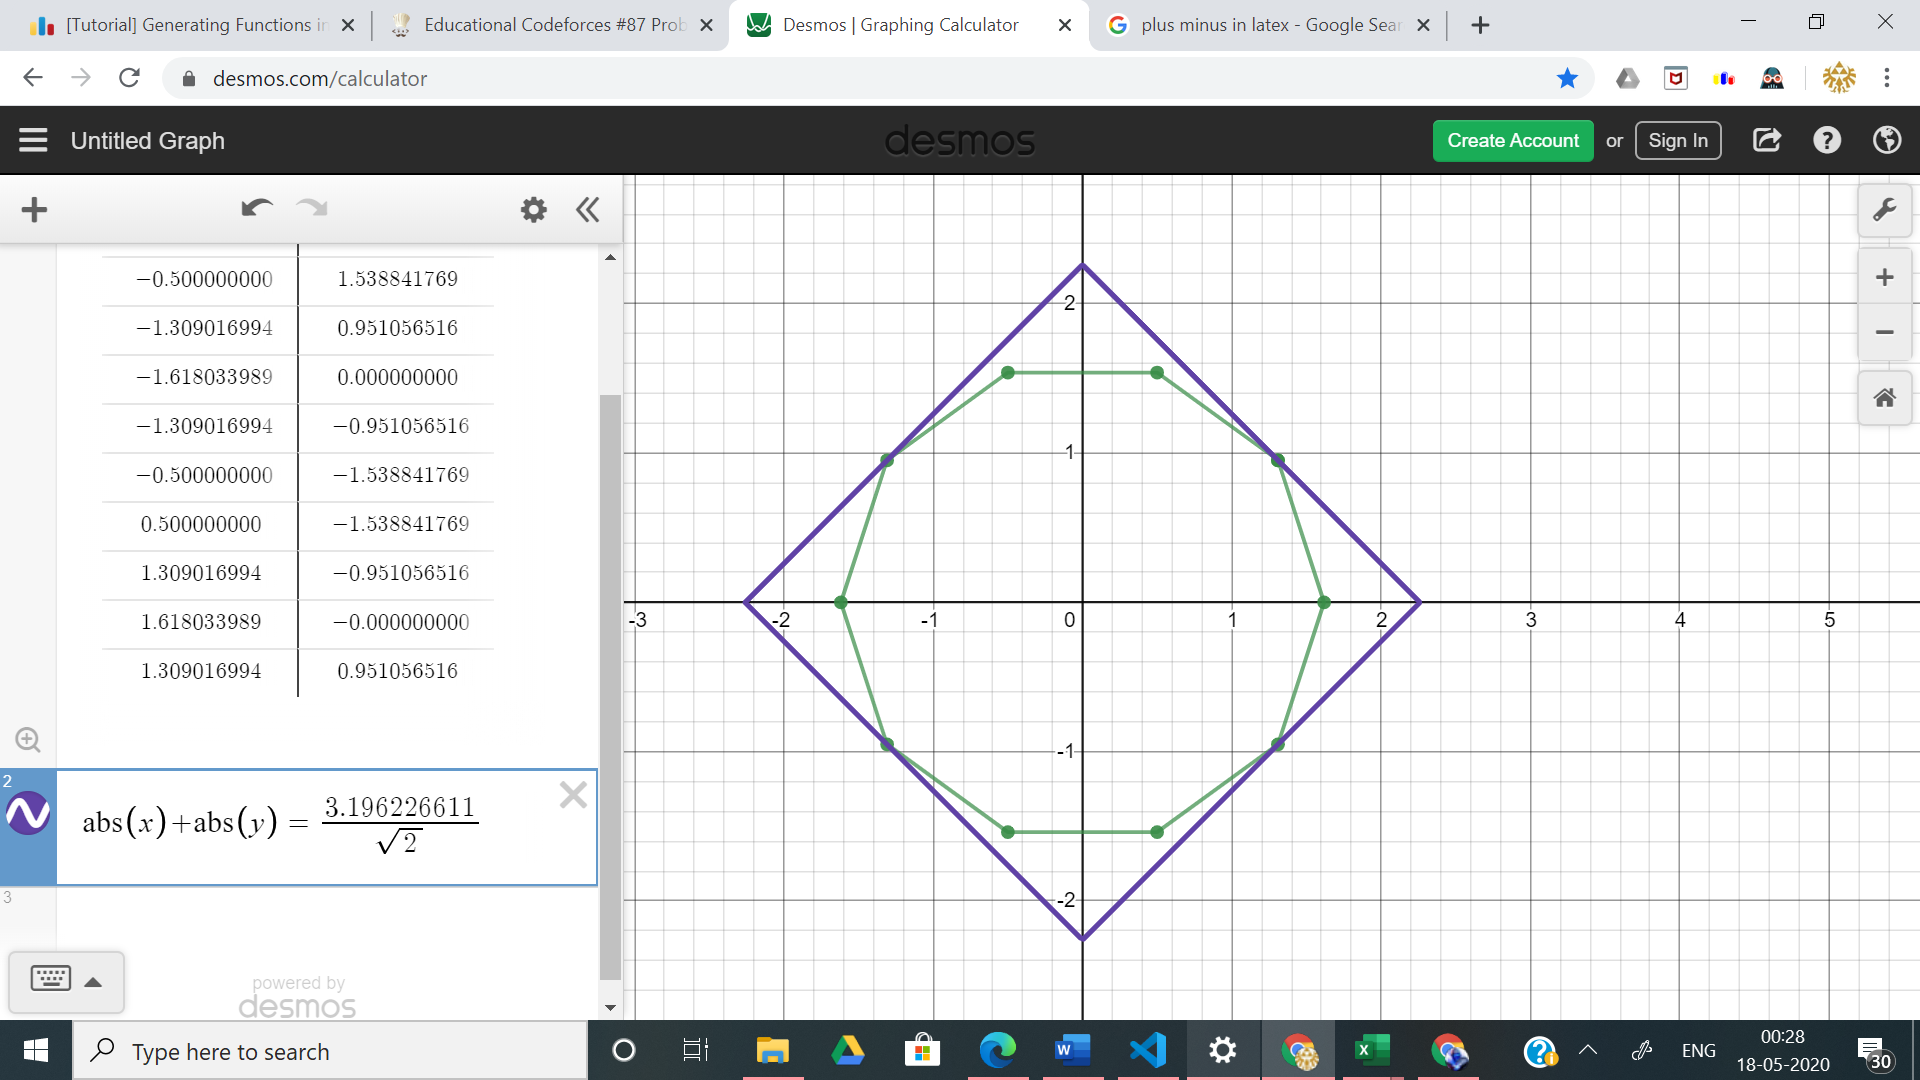This screenshot has width=1920, height=1080.
Task: Open the Desmos help menu
Action: tap(1827, 140)
